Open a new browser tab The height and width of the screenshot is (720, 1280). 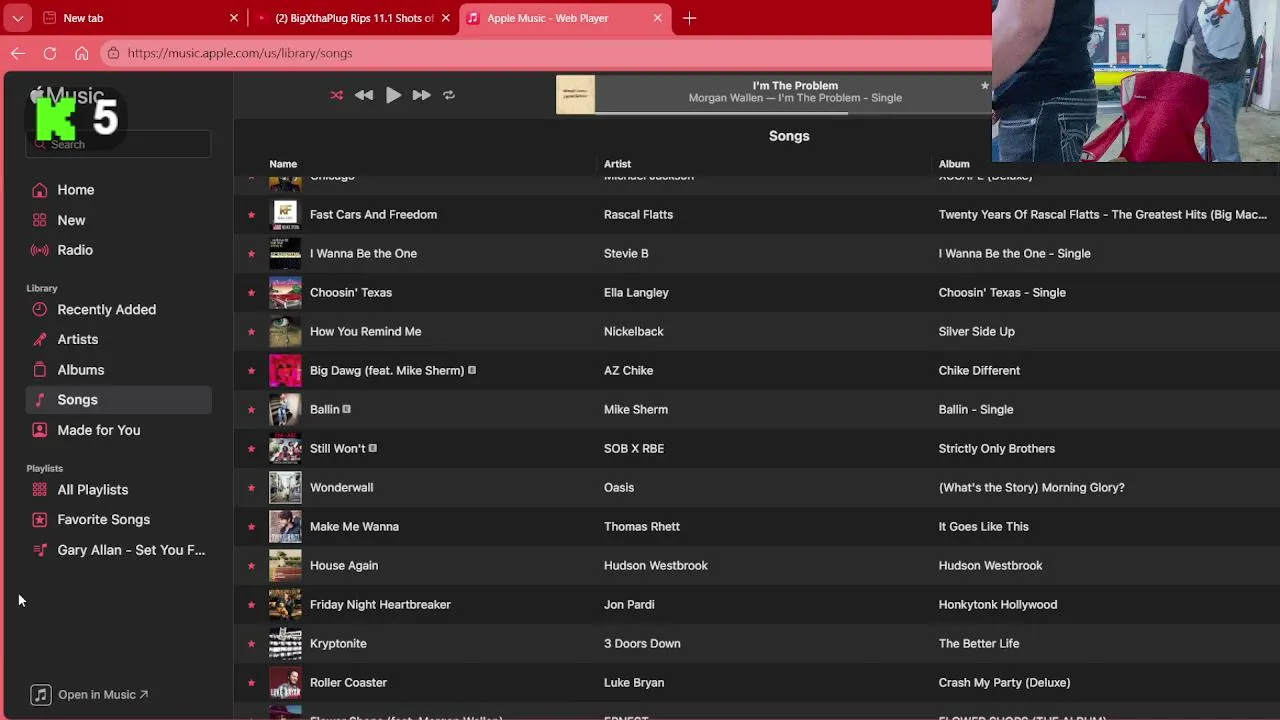coord(689,18)
